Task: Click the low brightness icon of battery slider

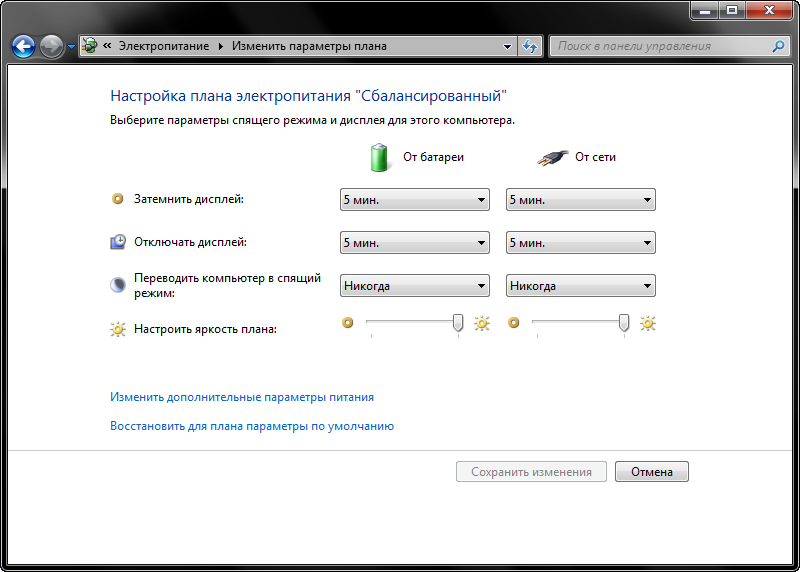Action: tap(347, 322)
